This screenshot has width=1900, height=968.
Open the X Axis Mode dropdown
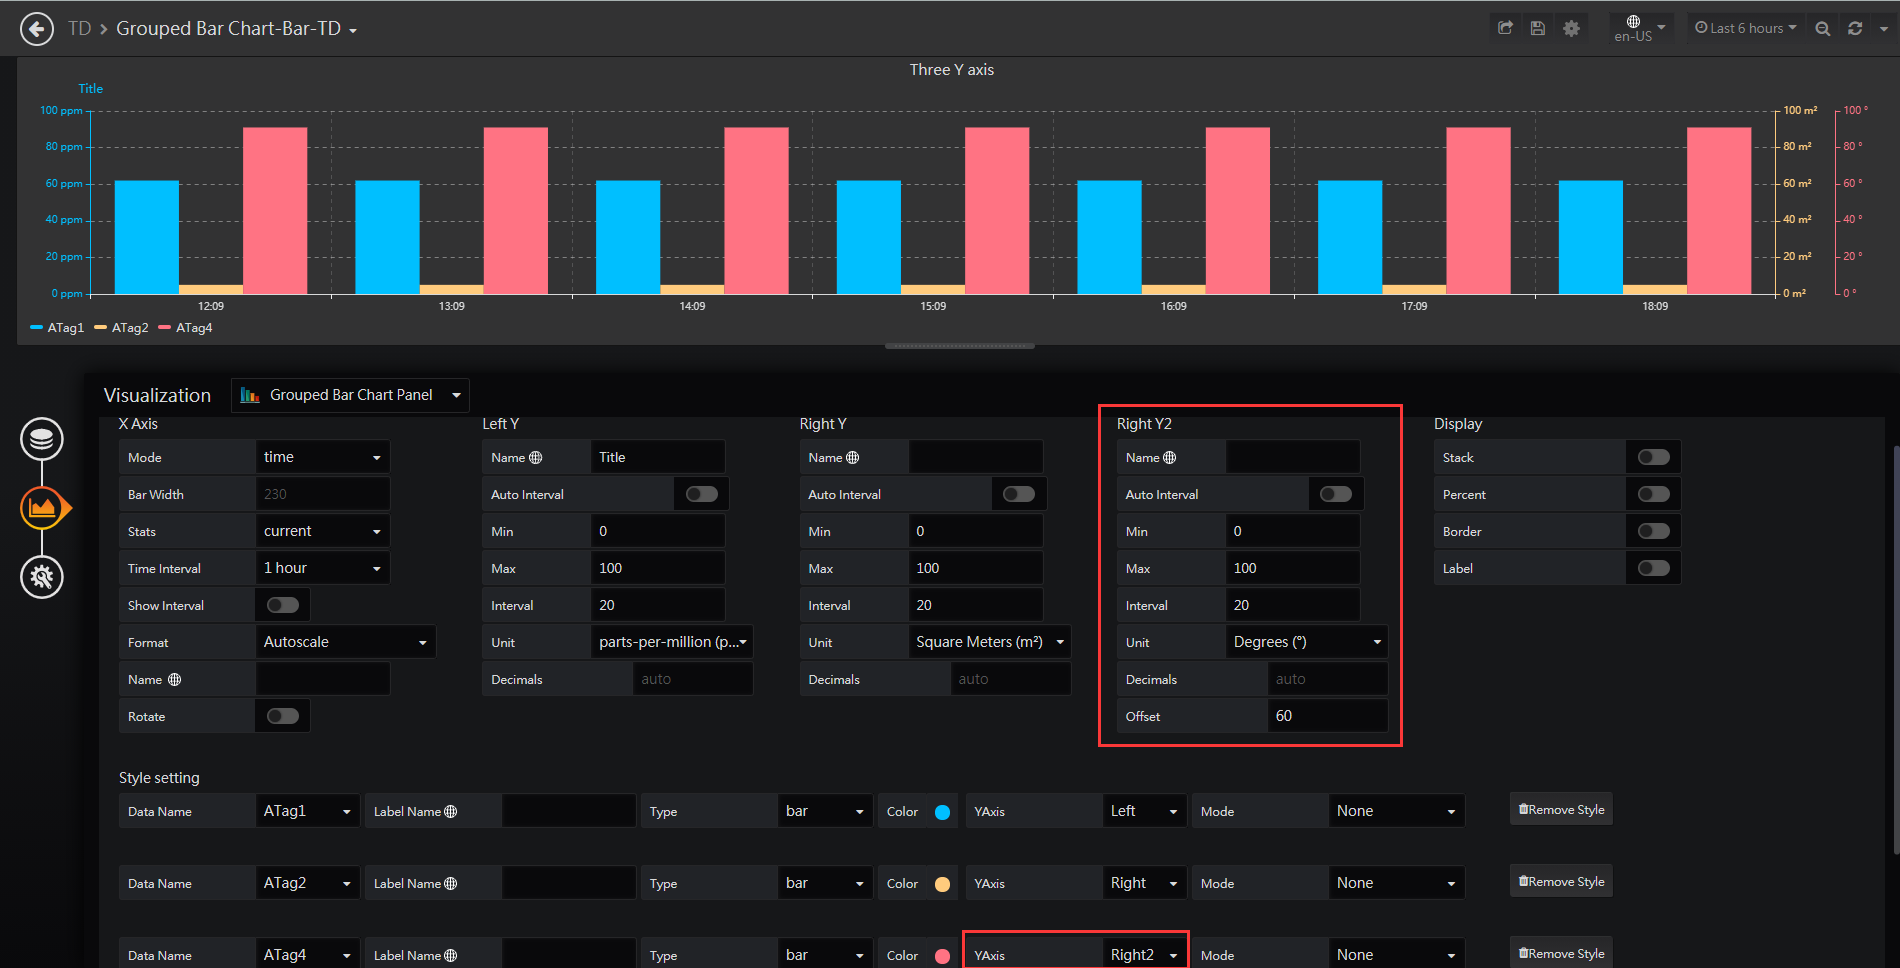point(322,457)
